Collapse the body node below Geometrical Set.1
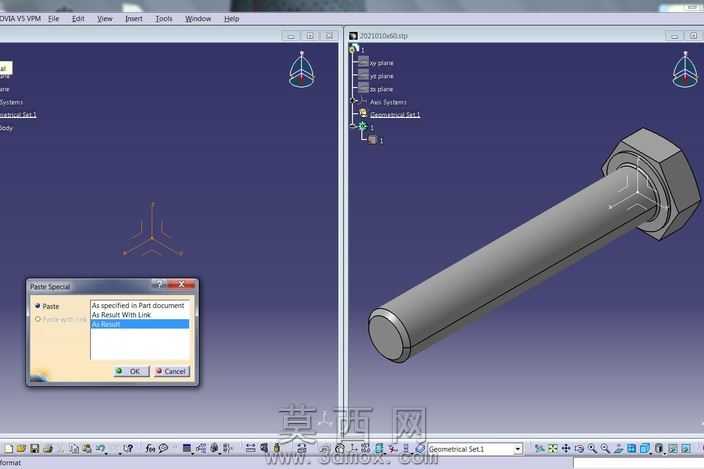The image size is (704, 469). pyautogui.click(x=354, y=127)
